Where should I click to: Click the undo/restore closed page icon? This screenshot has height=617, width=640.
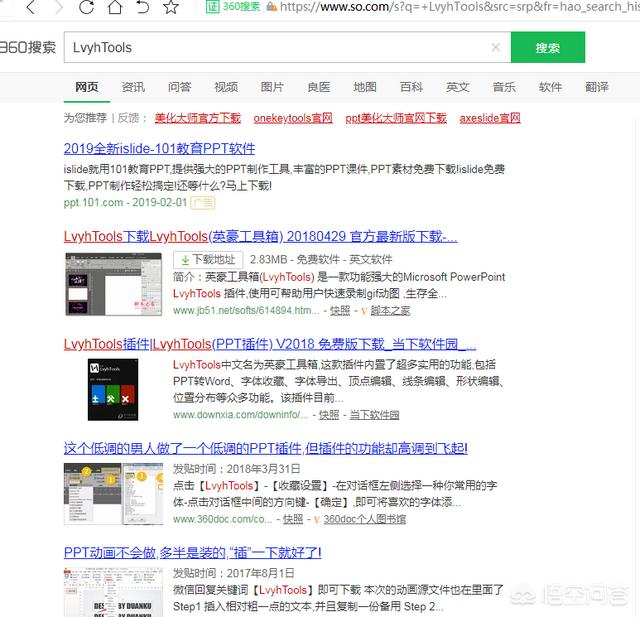click(142, 7)
